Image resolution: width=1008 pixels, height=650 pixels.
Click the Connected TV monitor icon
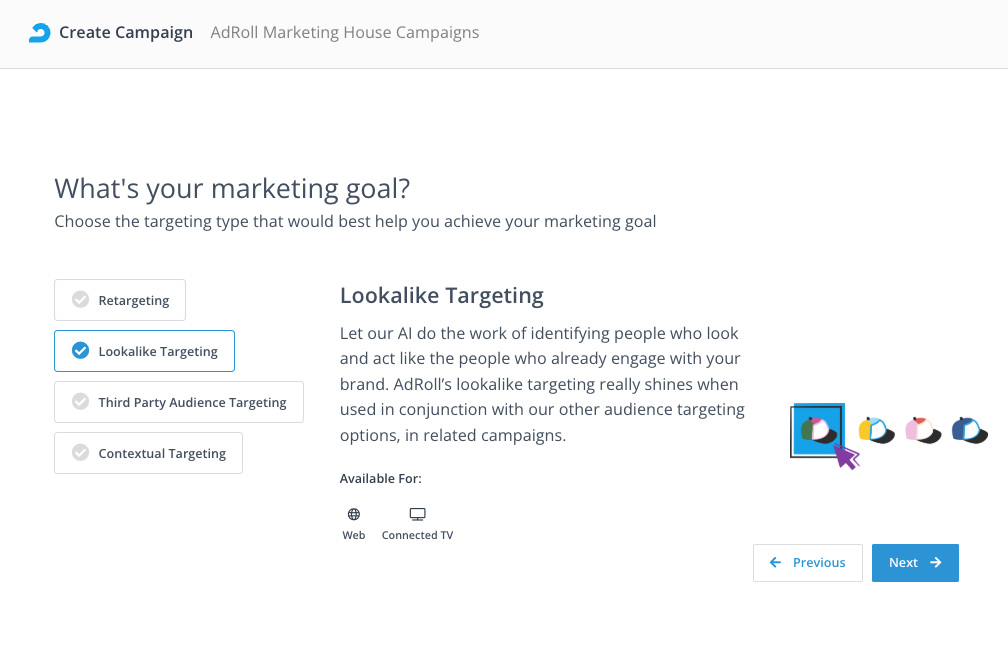(417, 514)
